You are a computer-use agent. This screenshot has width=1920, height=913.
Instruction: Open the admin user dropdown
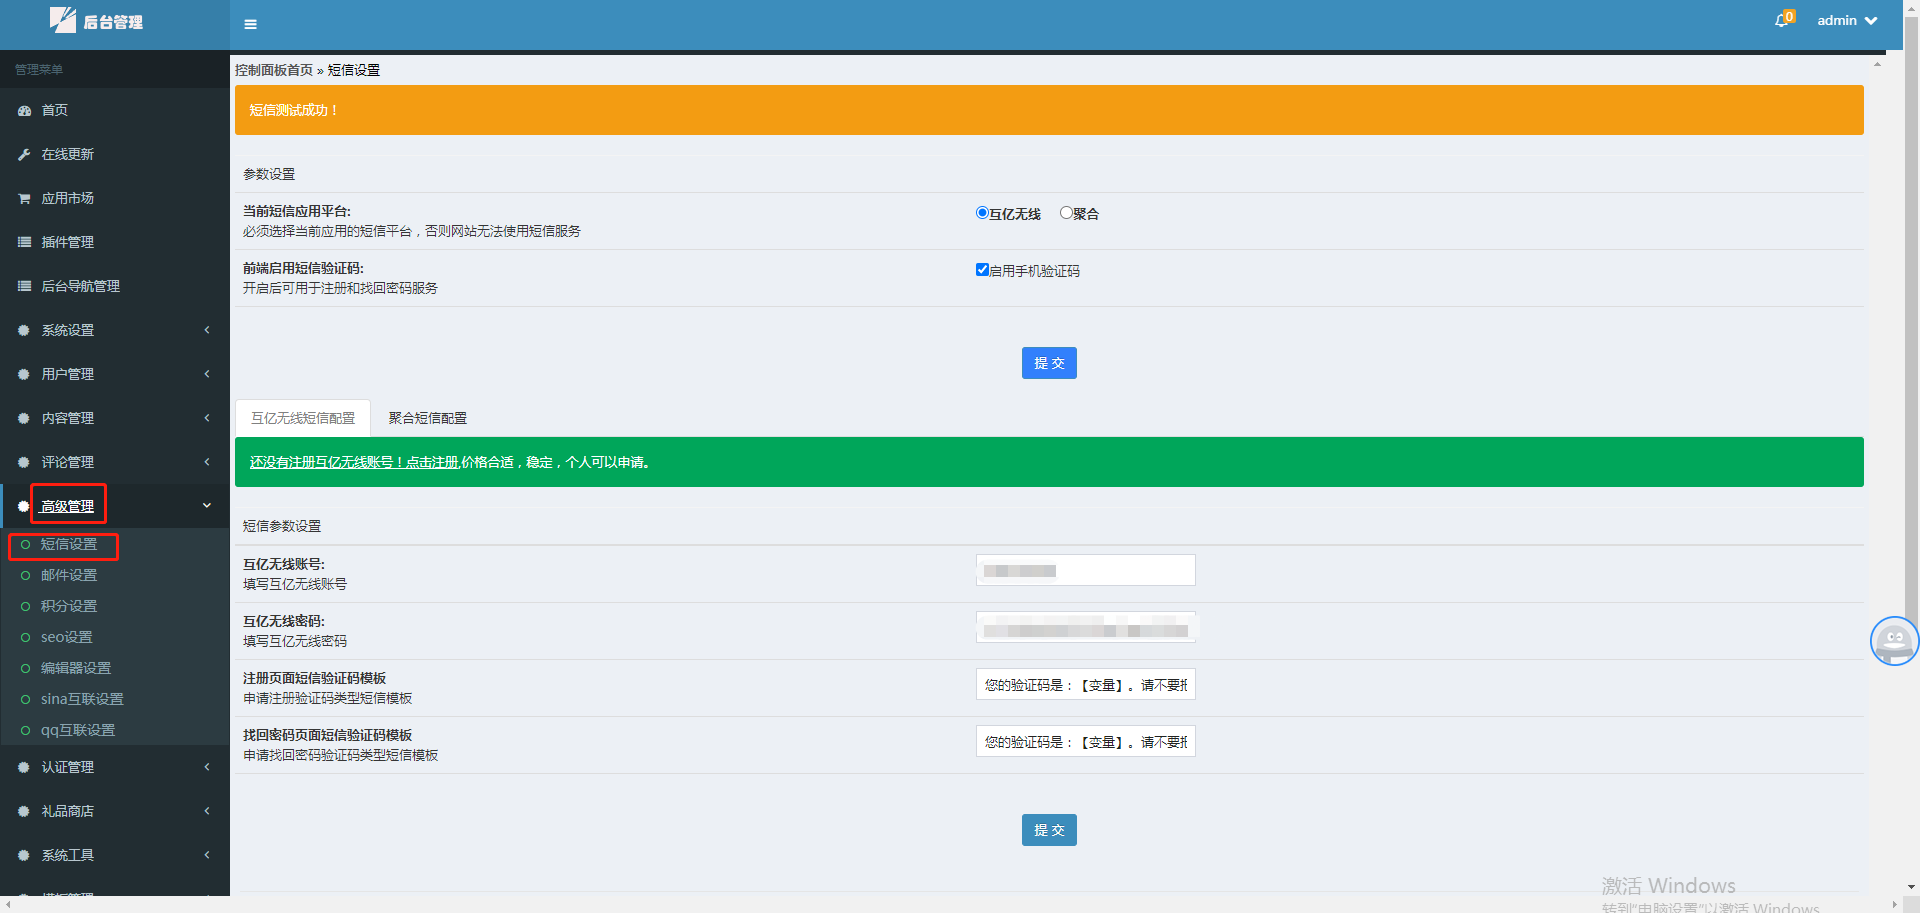(1847, 20)
